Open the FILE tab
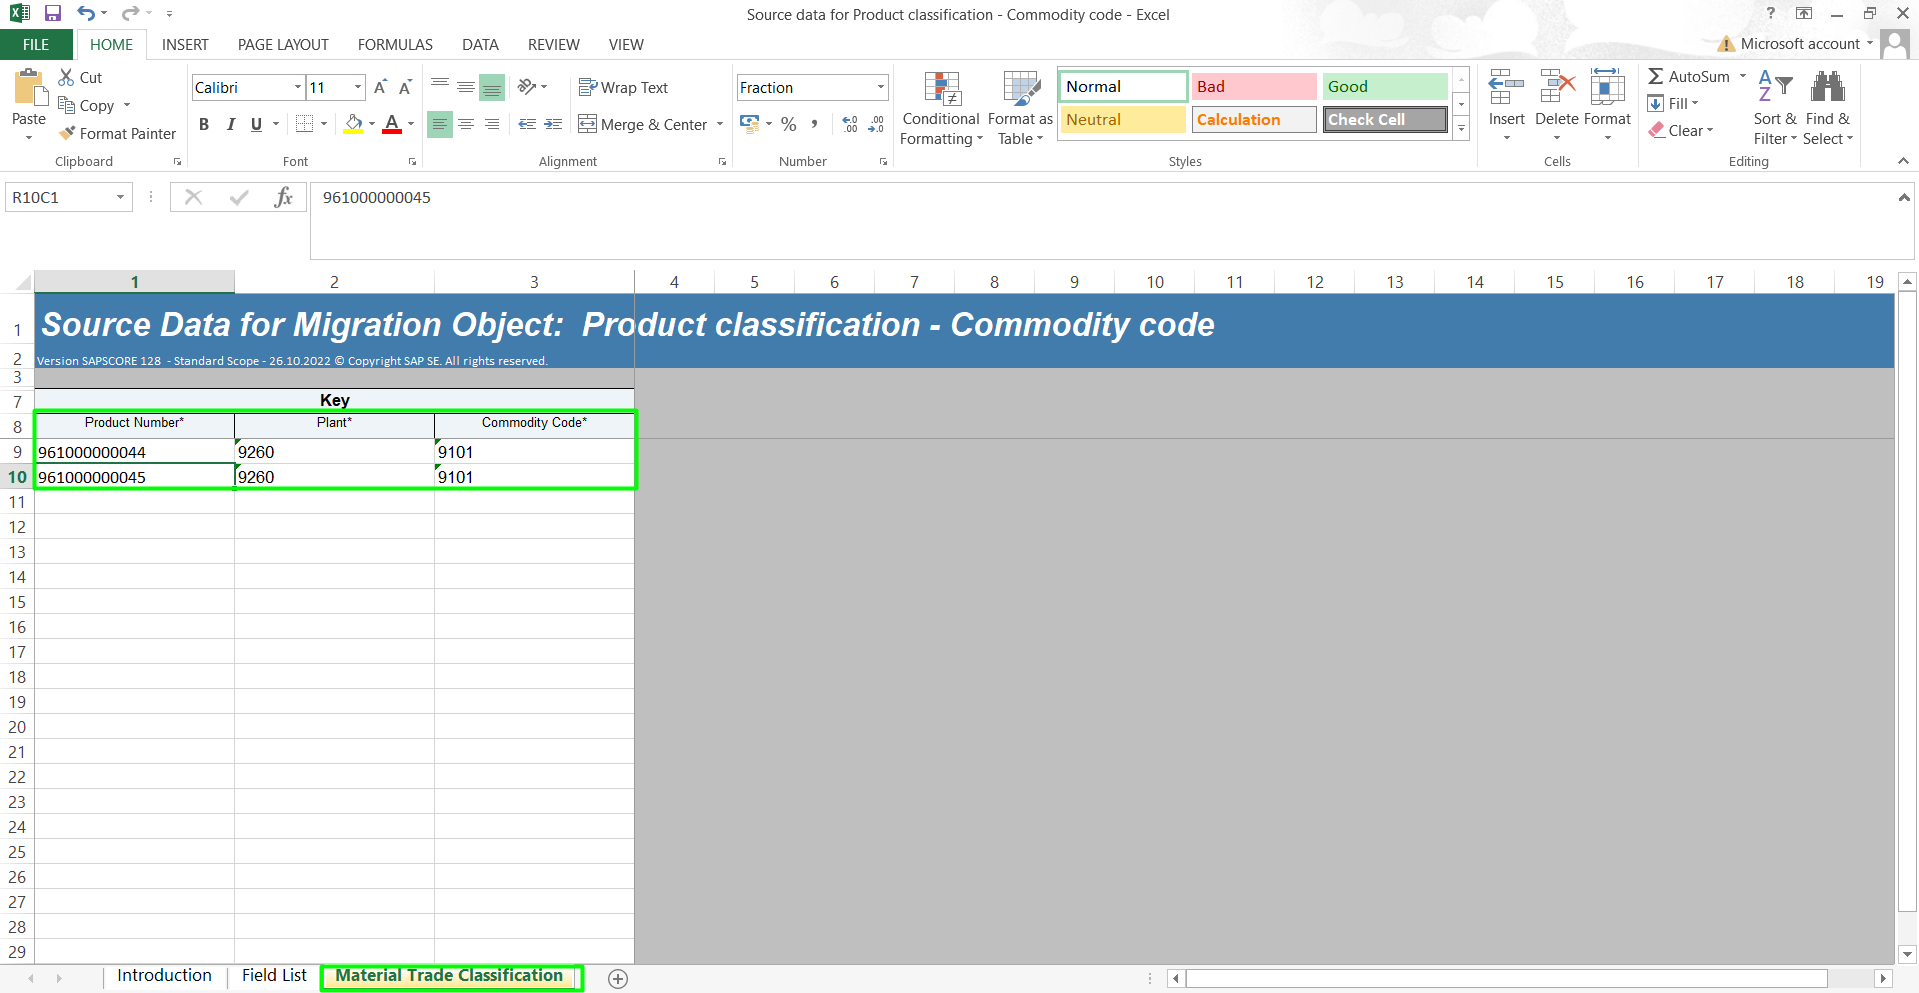Screen dimensions: 1919x993 (36, 45)
